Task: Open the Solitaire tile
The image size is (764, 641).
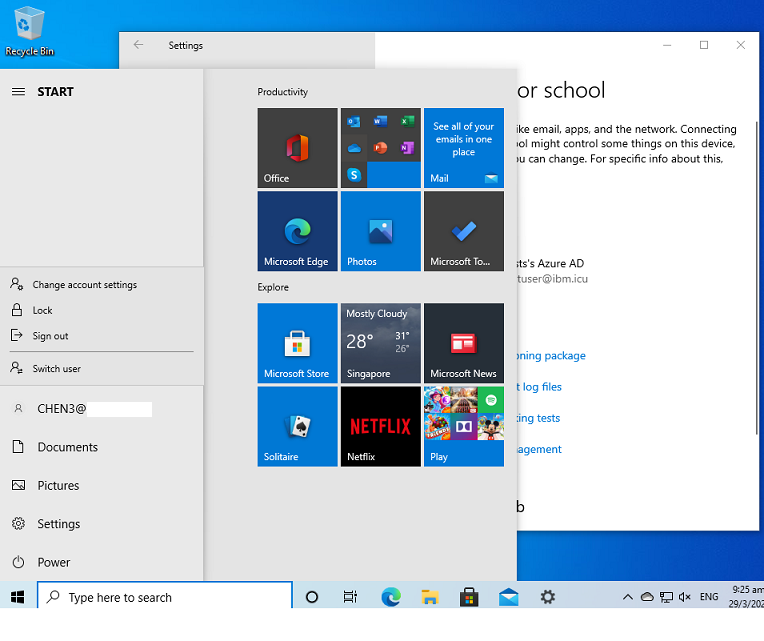Action: (297, 426)
